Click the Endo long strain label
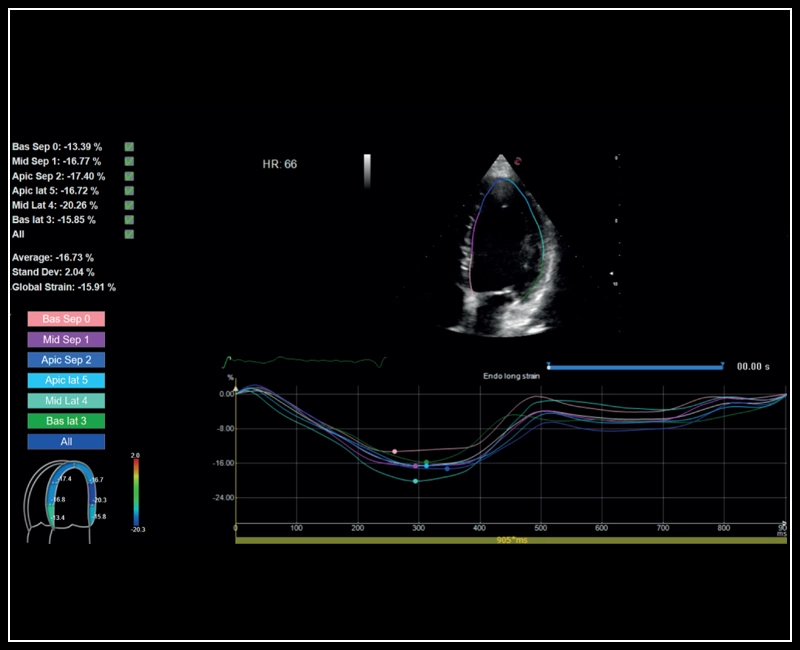 [512, 375]
